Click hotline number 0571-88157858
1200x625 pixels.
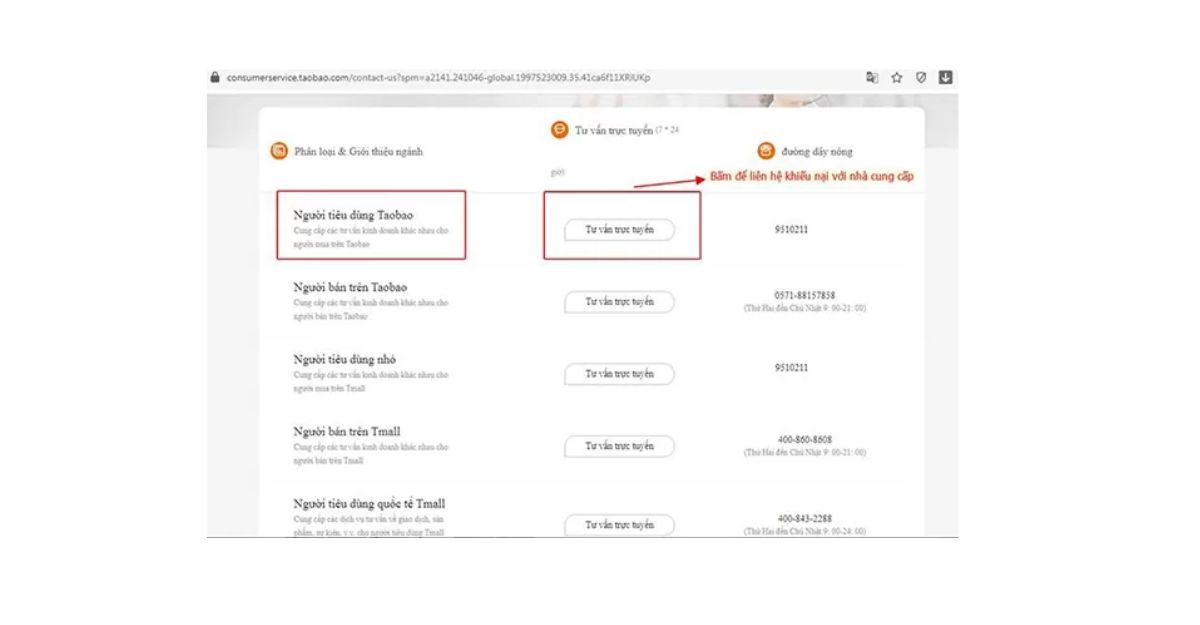point(805,295)
